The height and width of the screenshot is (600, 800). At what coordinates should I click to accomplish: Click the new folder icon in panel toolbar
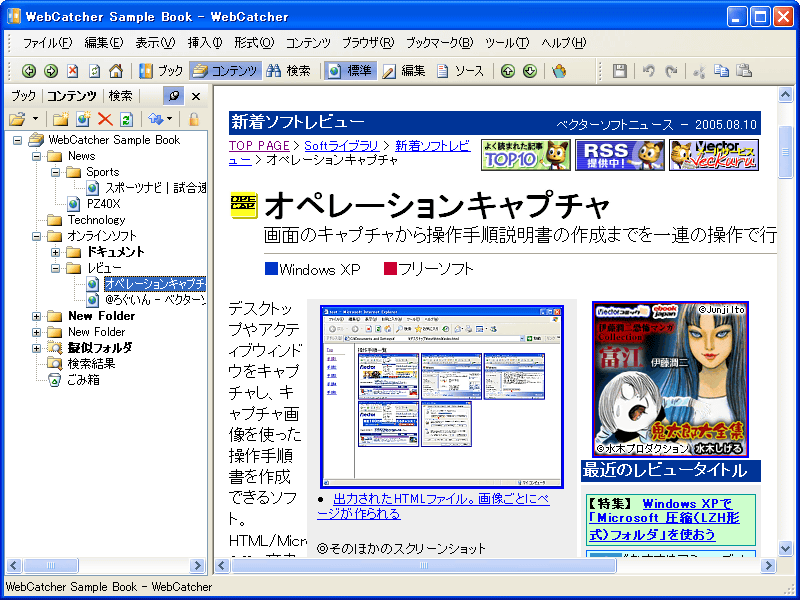(61, 119)
